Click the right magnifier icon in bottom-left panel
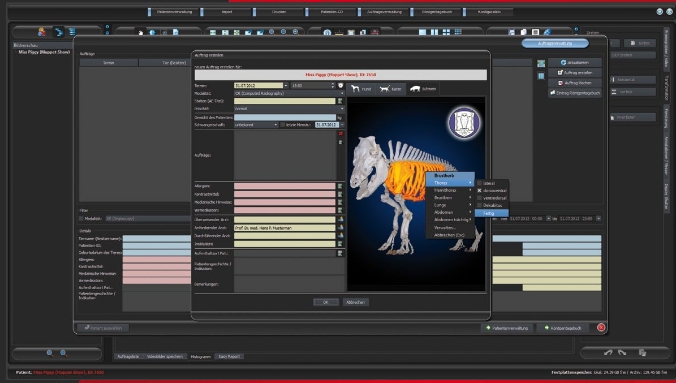The height and width of the screenshot is (383, 676). tap(63, 353)
